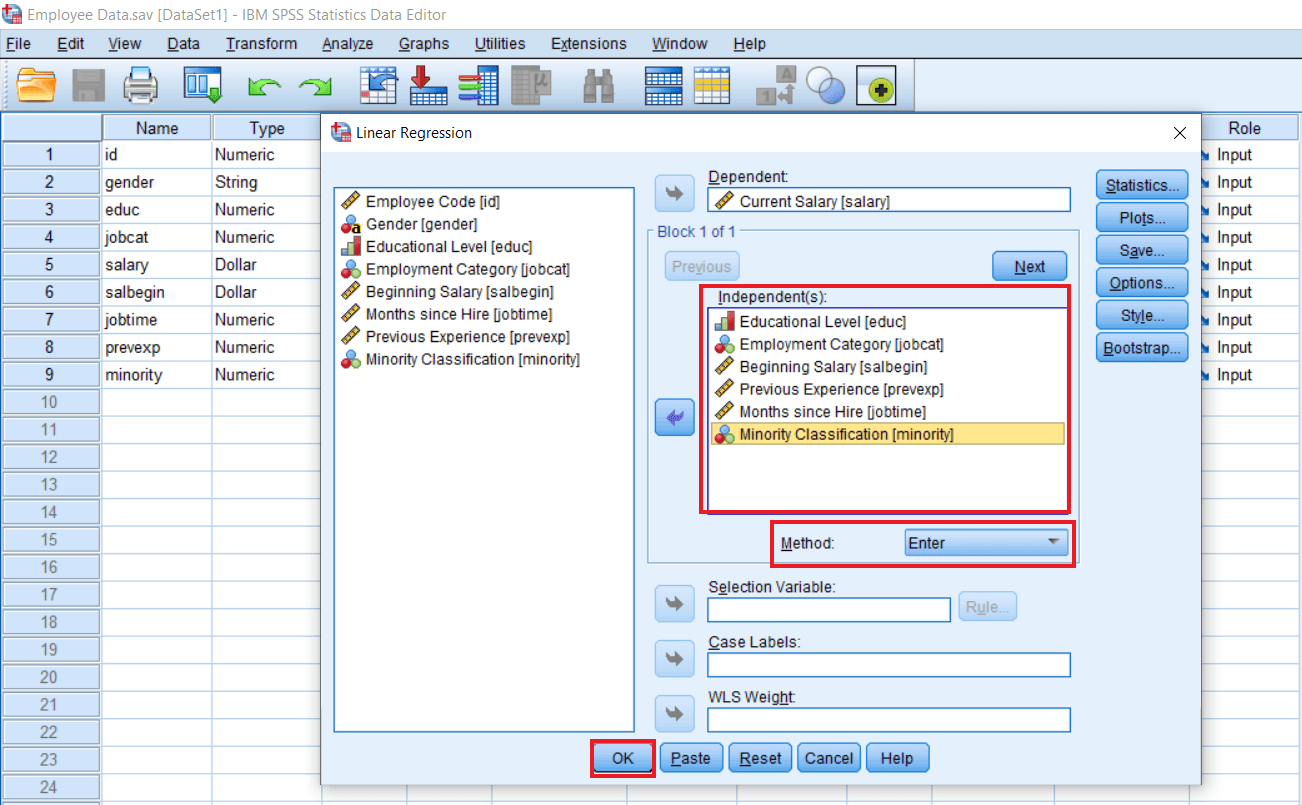Click the Split File blue table icon
The width and height of the screenshot is (1302, 805).
coord(664,86)
